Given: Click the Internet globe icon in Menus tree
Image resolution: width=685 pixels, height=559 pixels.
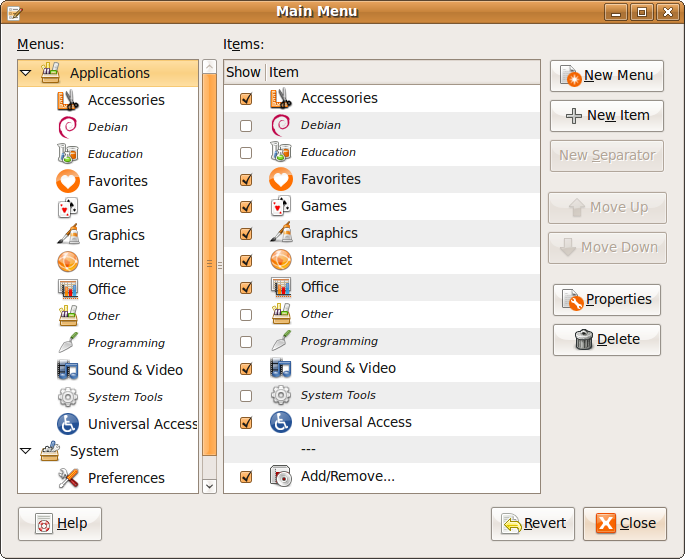Looking at the screenshot, I should (x=68, y=262).
